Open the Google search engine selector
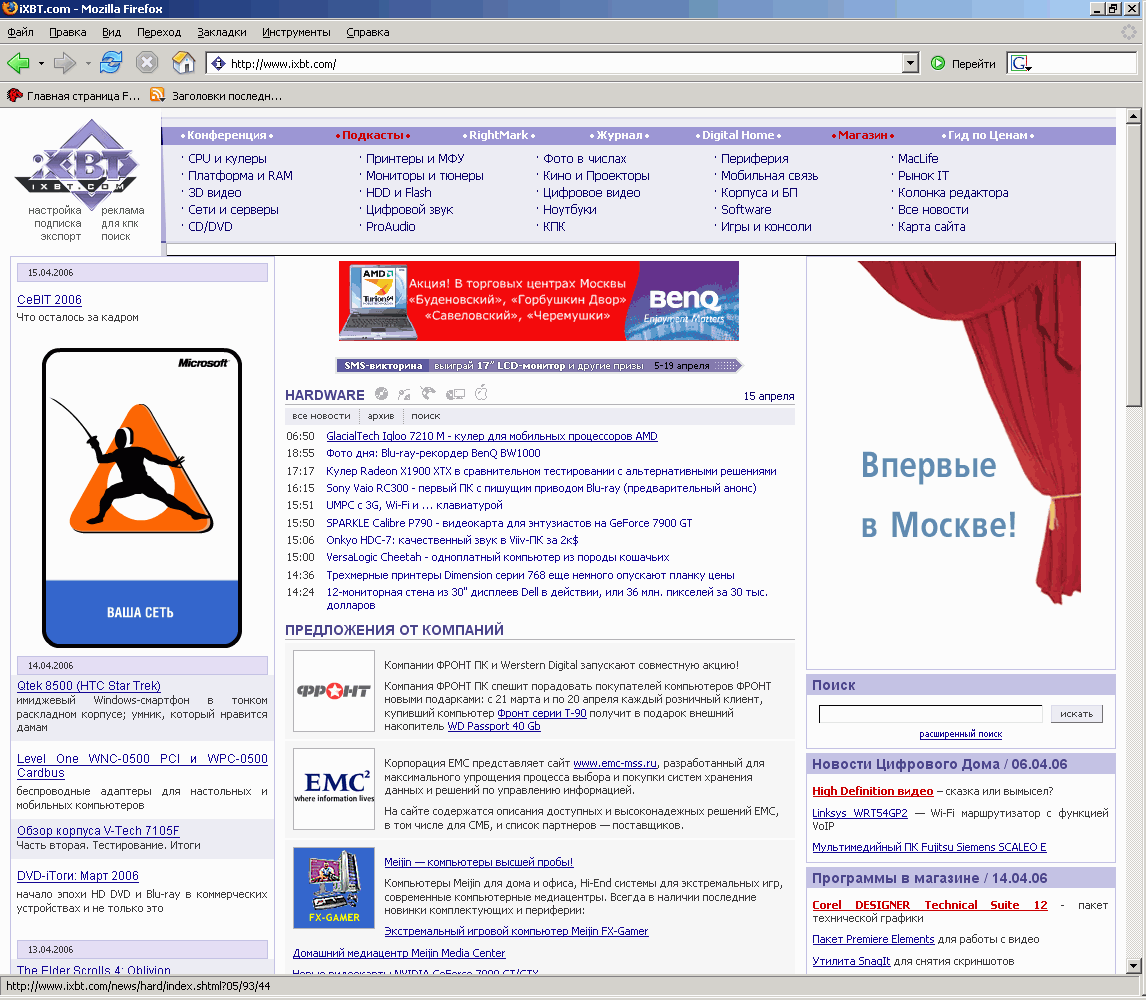 [x=1021, y=64]
